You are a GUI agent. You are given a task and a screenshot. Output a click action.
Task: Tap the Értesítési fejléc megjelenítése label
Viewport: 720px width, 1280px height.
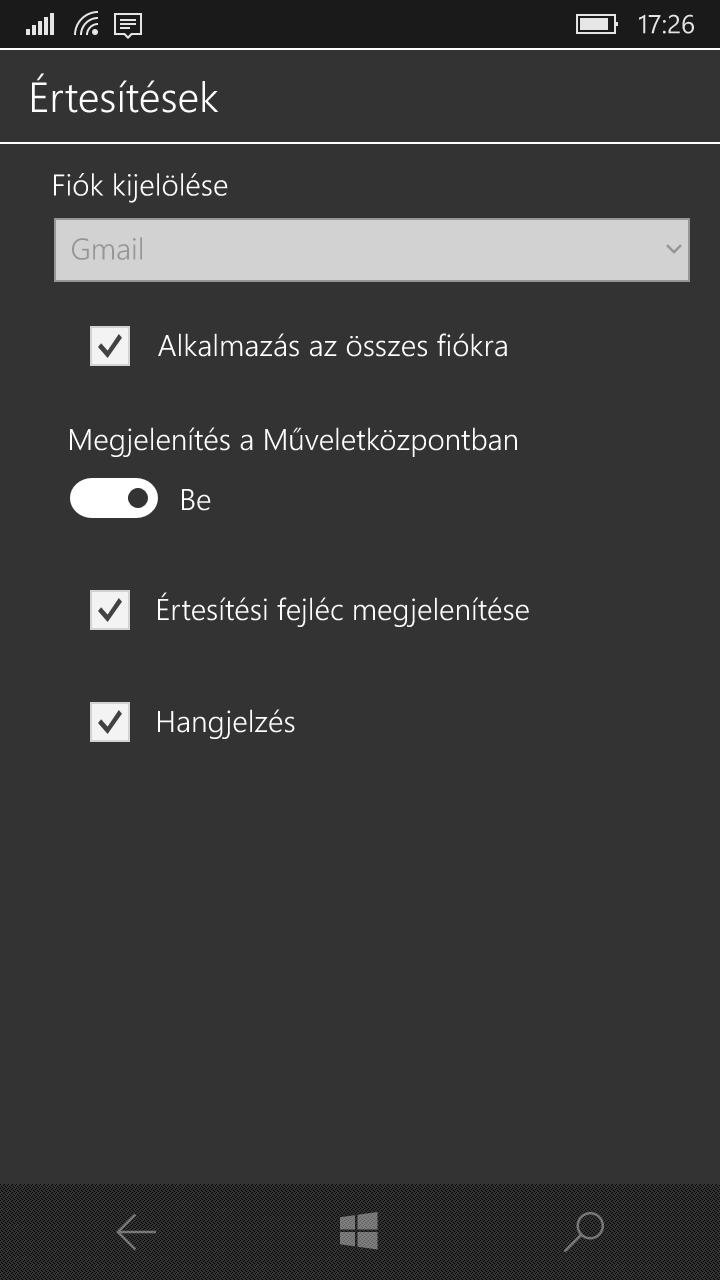click(x=343, y=610)
